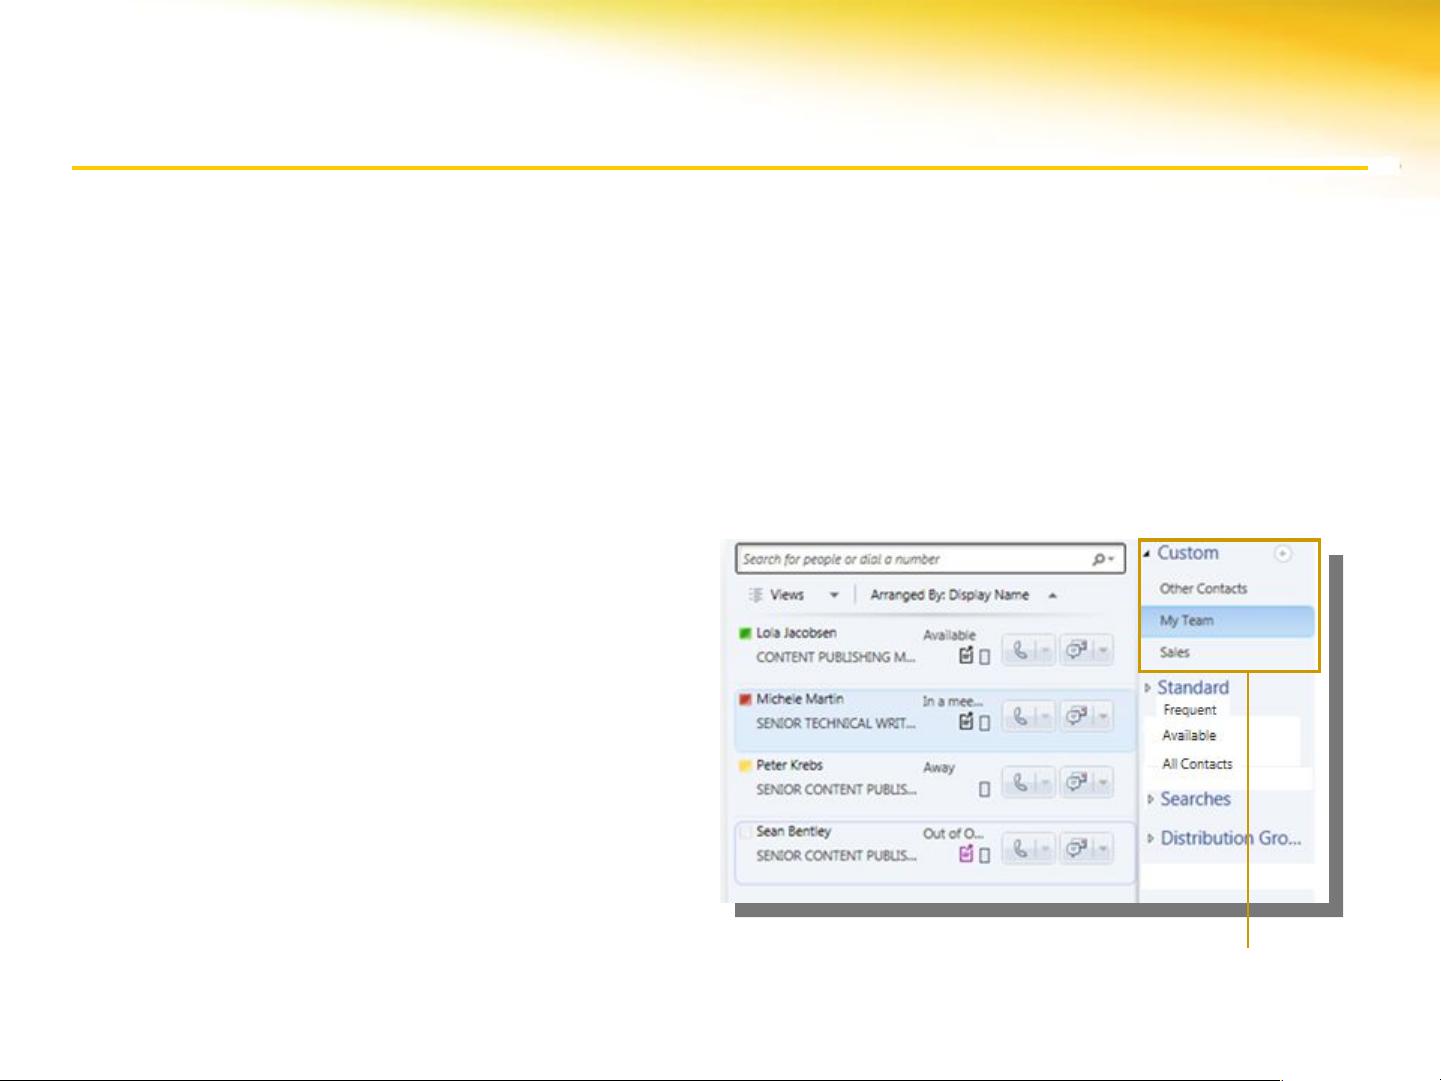This screenshot has height=1081, width=1441.
Task: Send instant message to Lola Jacobsen
Action: tap(1076, 651)
